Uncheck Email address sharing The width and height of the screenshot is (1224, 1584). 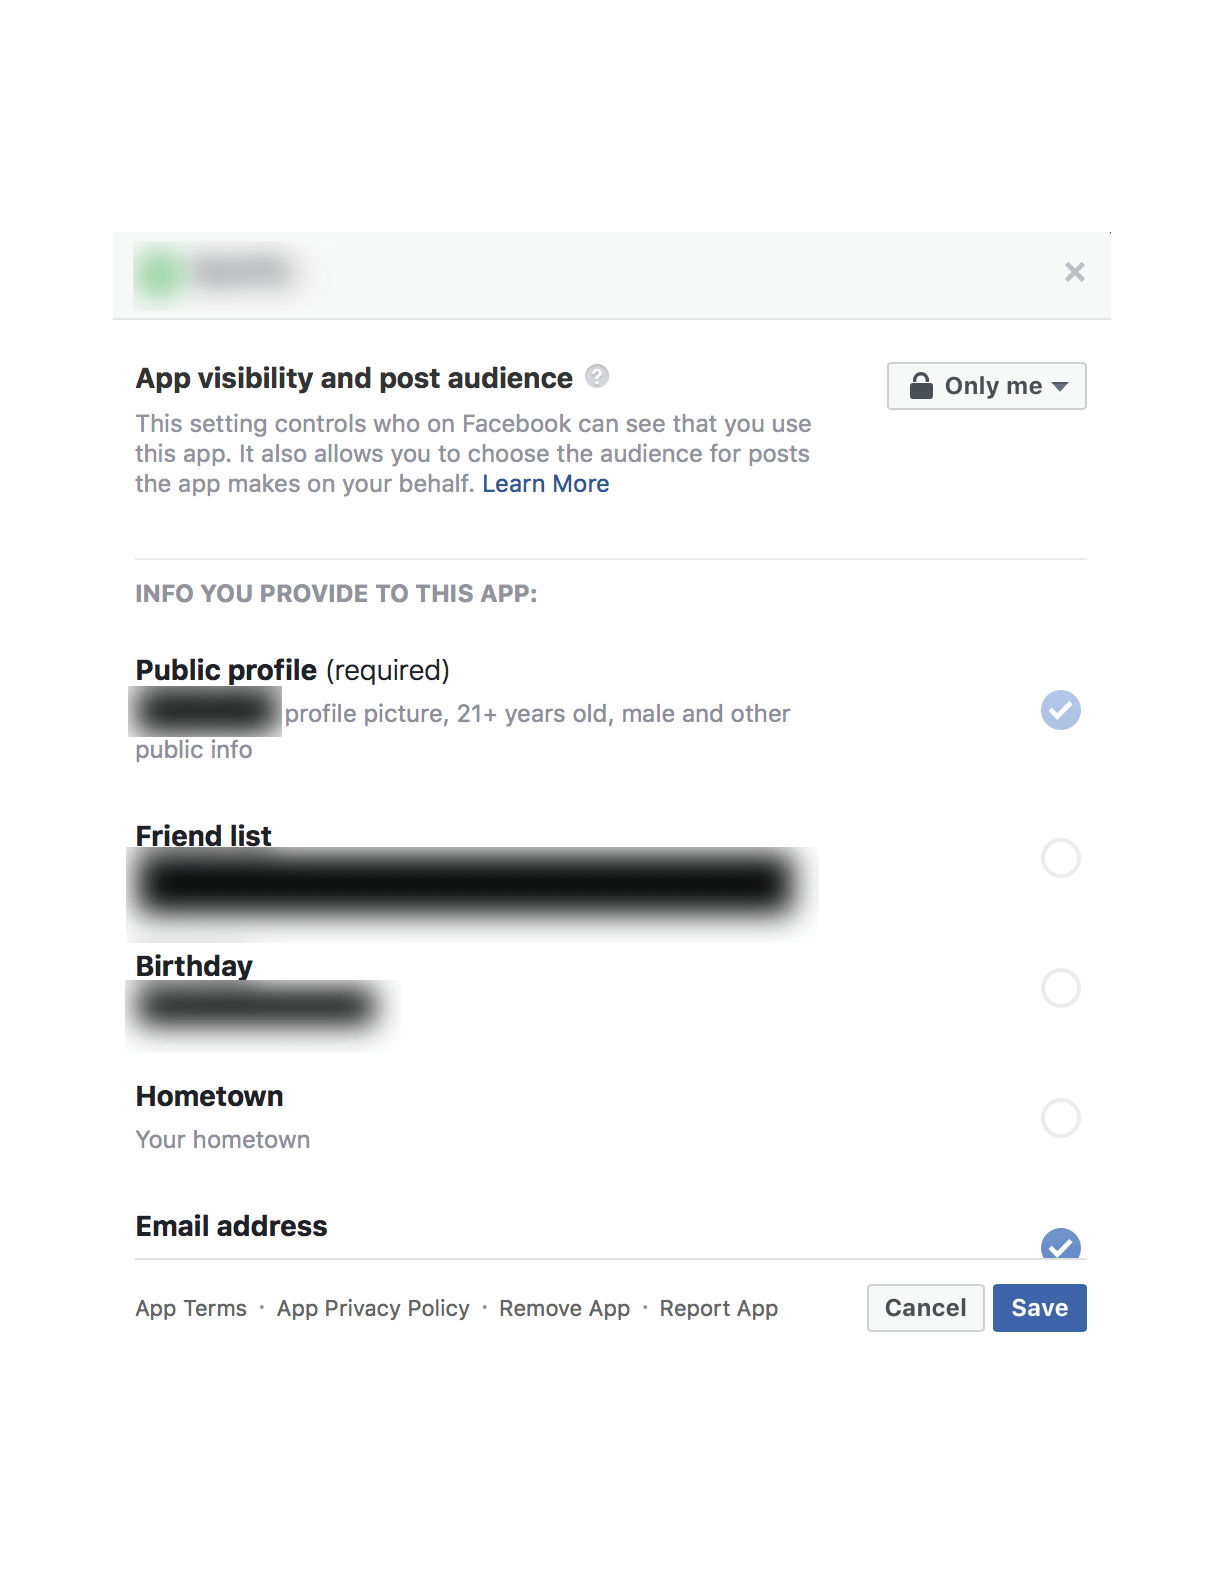click(x=1060, y=1245)
